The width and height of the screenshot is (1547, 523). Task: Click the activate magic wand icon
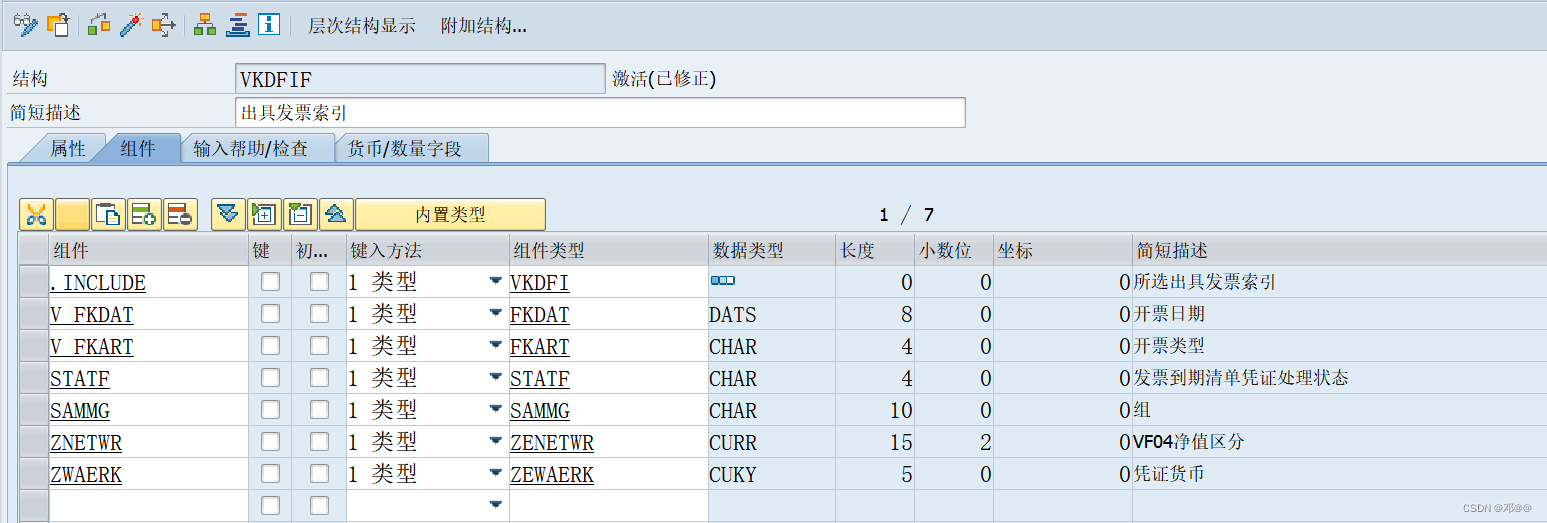131,25
